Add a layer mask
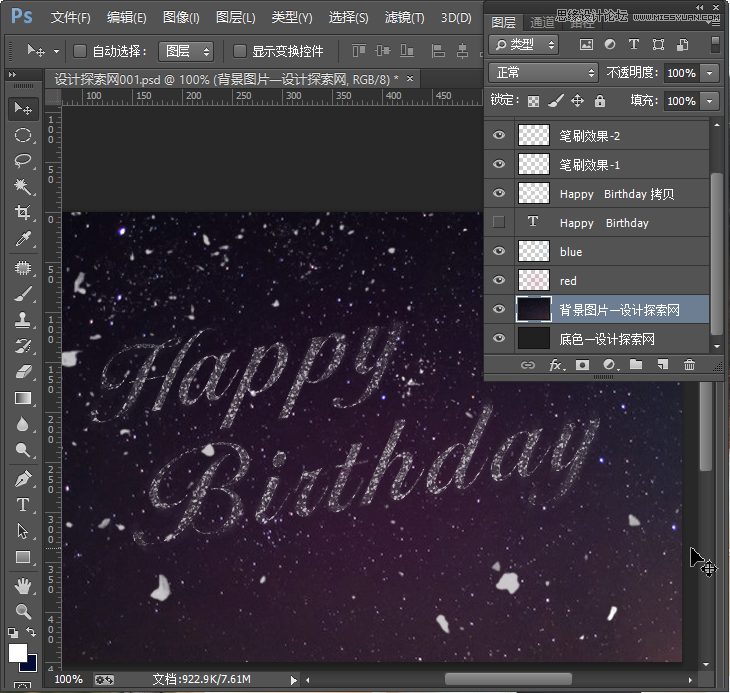The image size is (730, 693). [582, 365]
